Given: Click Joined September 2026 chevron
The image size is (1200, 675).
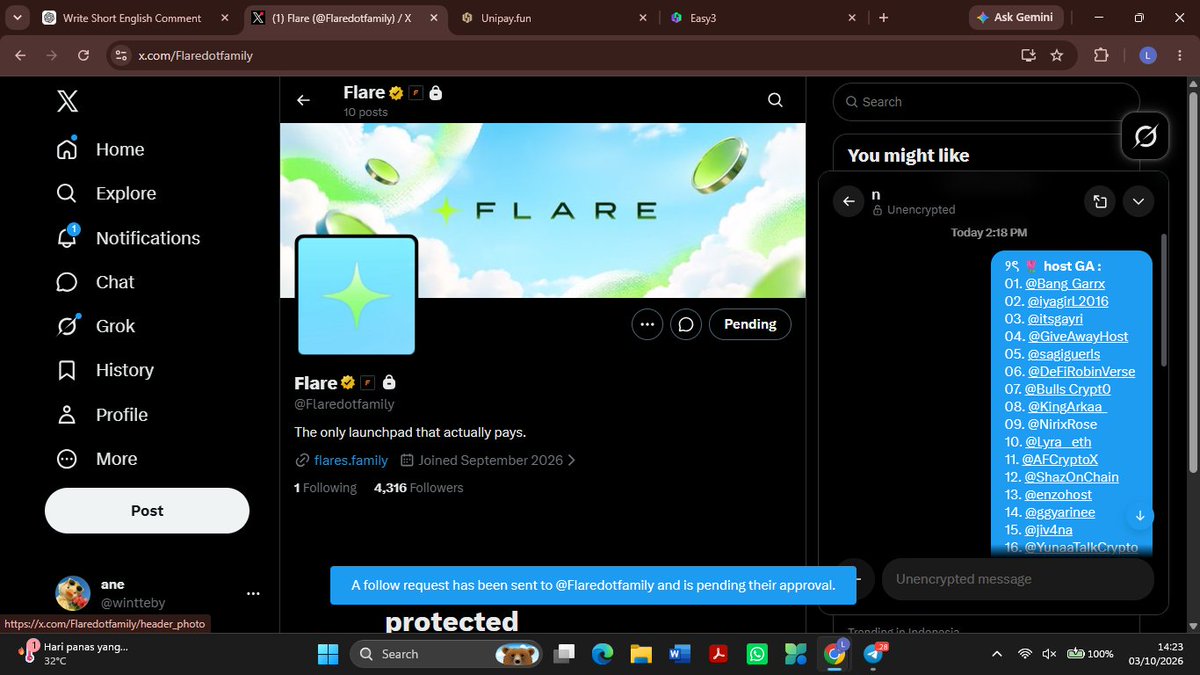Looking at the screenshot, I should coord(571,461).
